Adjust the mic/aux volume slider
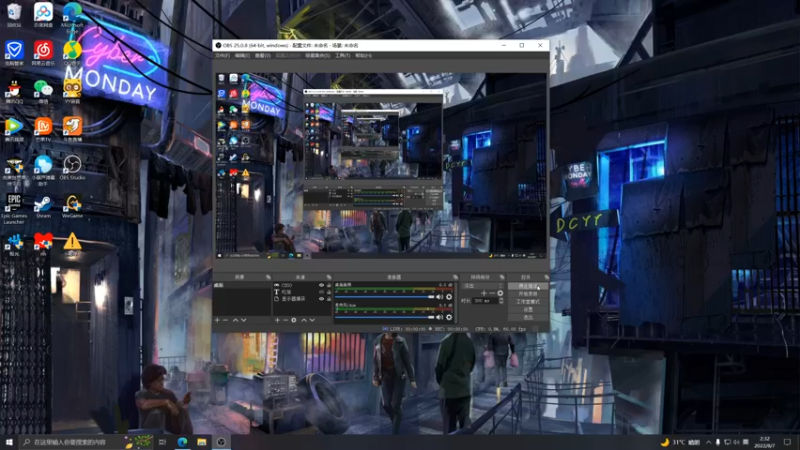This screenshot has width=800, height=450. tap(385, 317)
